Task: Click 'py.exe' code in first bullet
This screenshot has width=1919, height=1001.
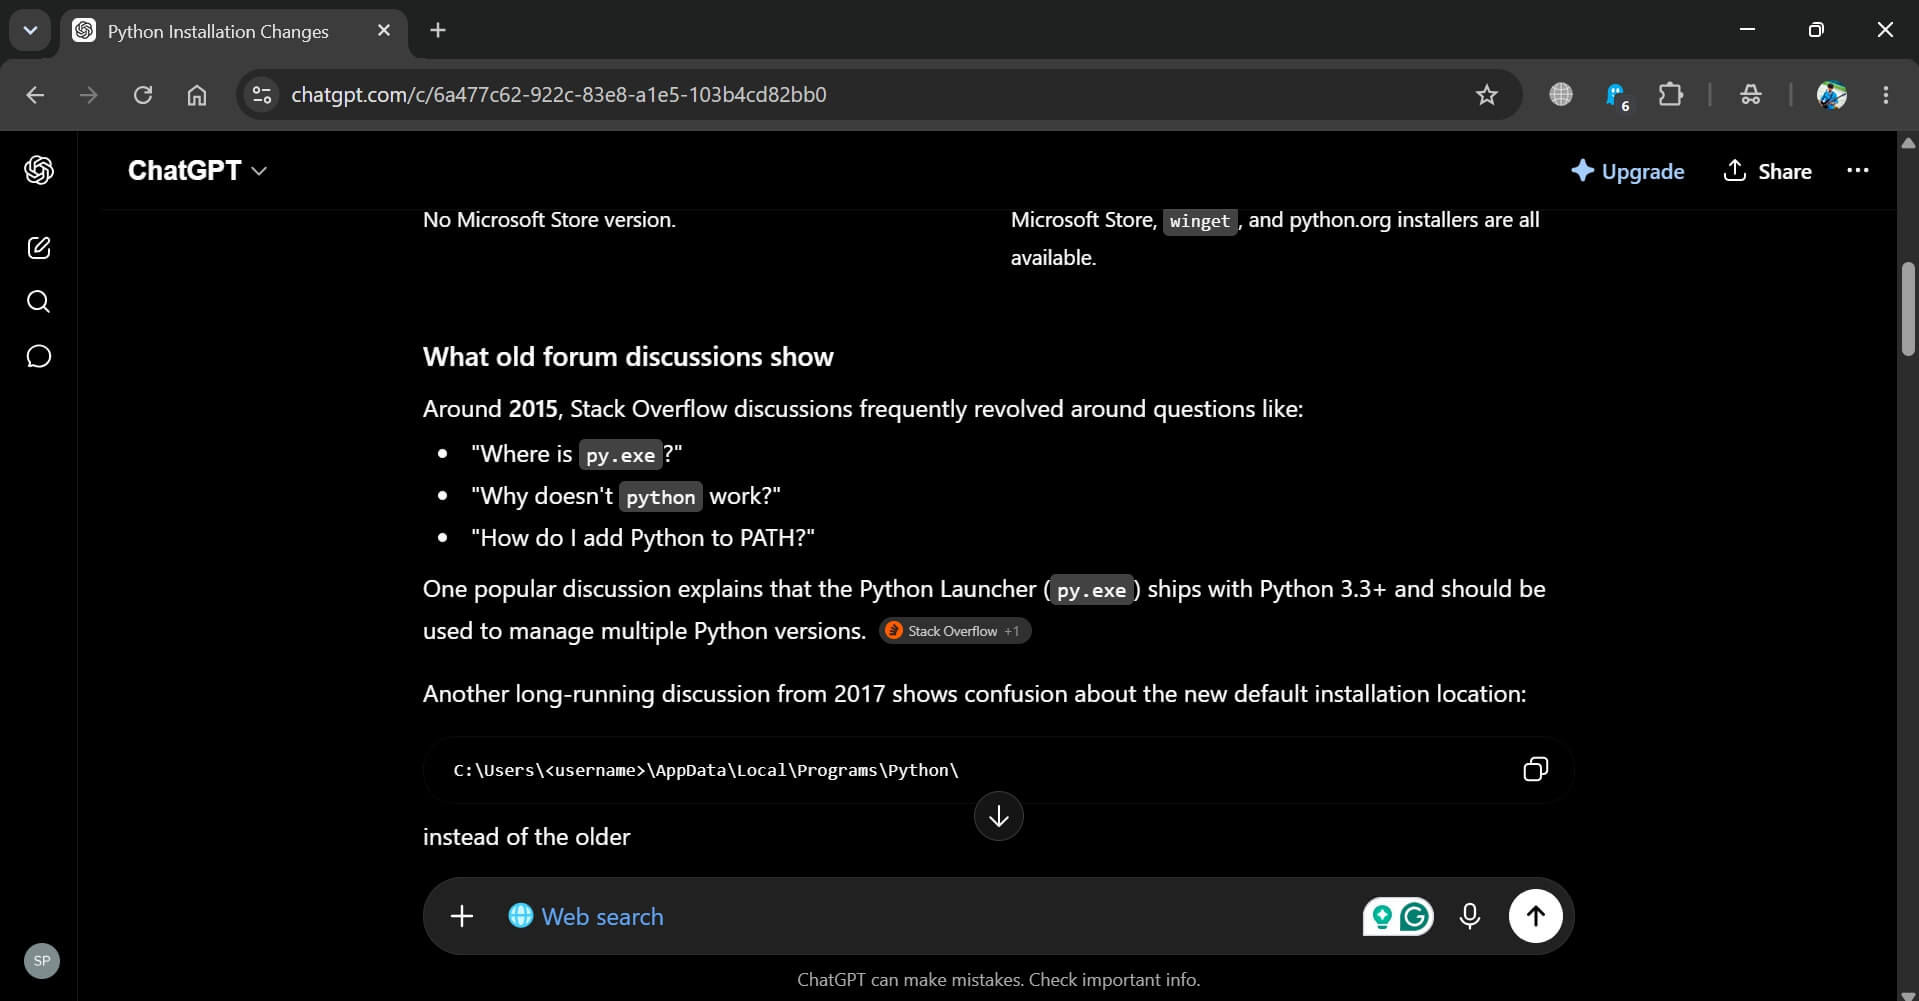Action: pyautogui.click(x=620, y=455)
